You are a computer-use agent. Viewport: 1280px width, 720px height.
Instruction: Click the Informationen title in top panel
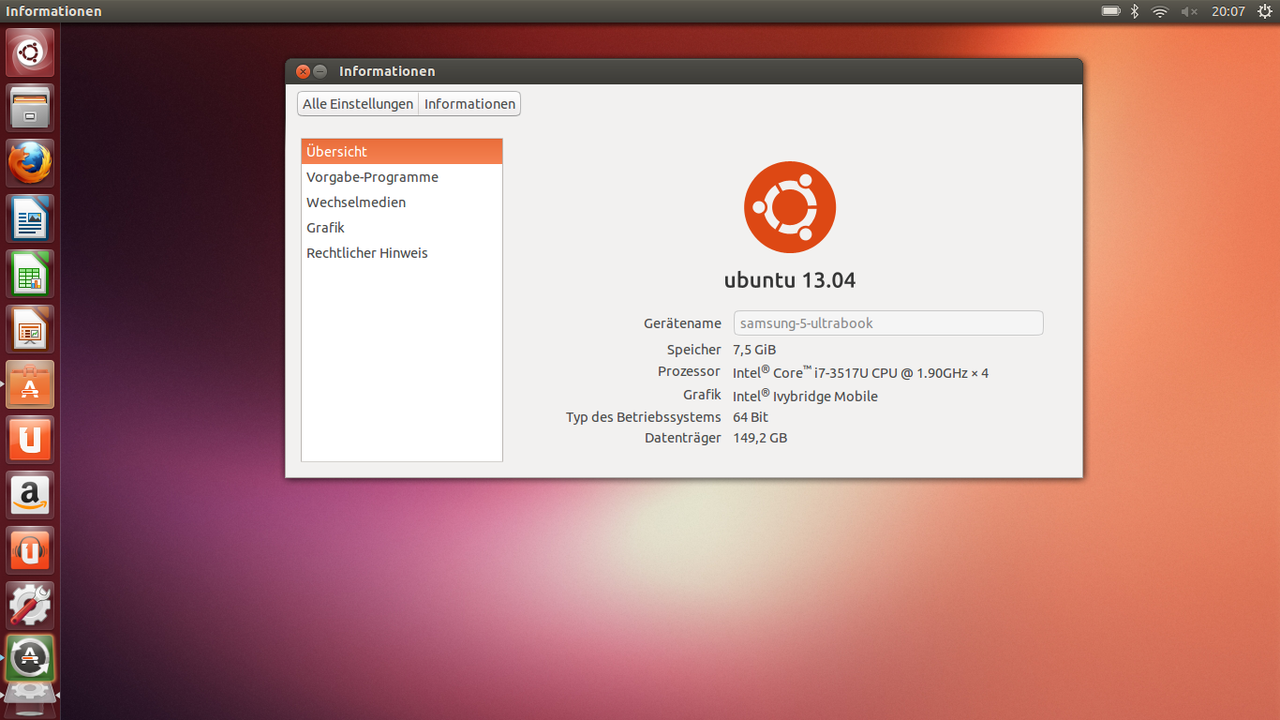tap(54, 11)
